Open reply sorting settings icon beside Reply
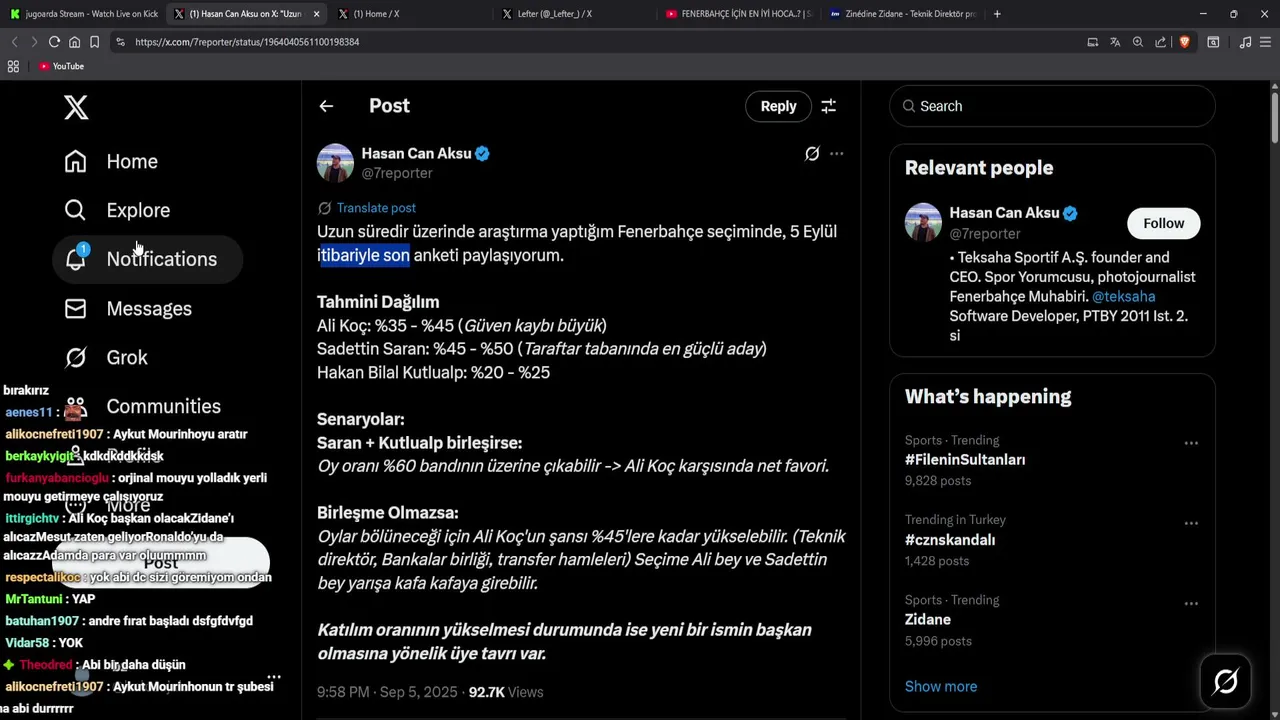Screen dimensions: 1280x720 point(829,106)
